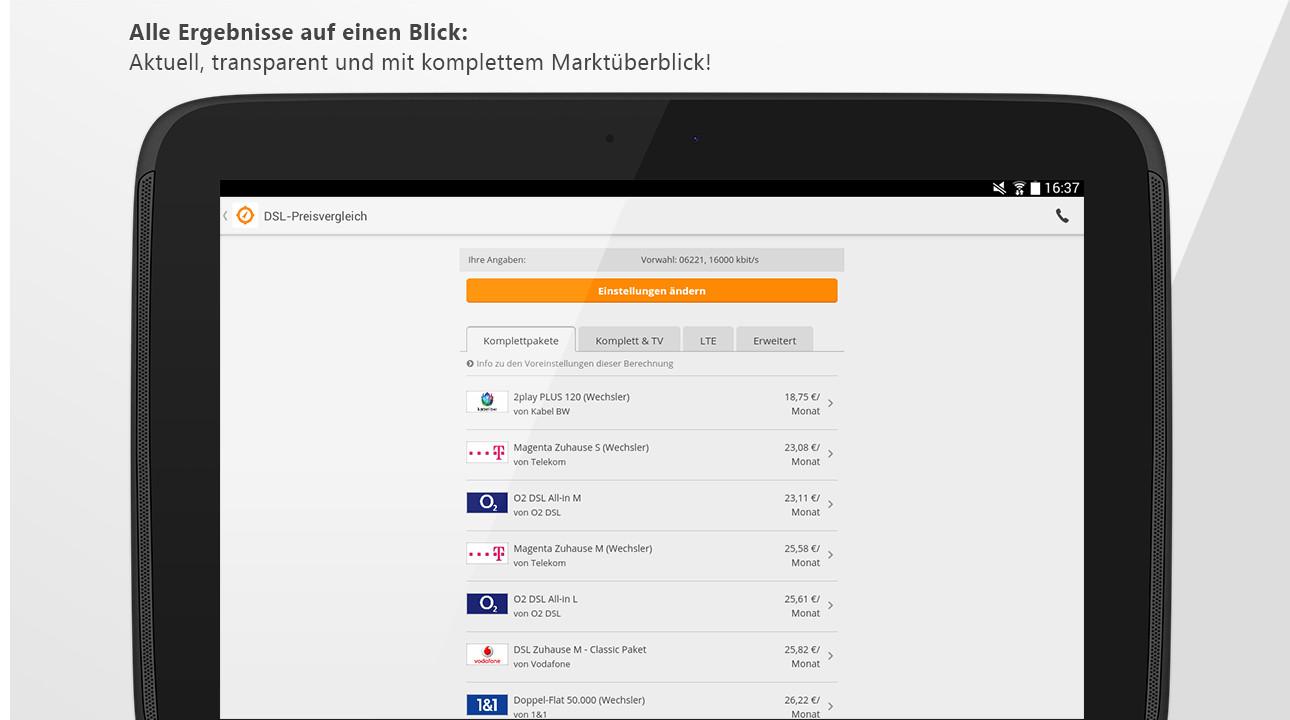The width and height of the screenshot is (1290, 720).
Task: Select O2 DSL All-in L tariff name
Action: [x=546, y=599]
